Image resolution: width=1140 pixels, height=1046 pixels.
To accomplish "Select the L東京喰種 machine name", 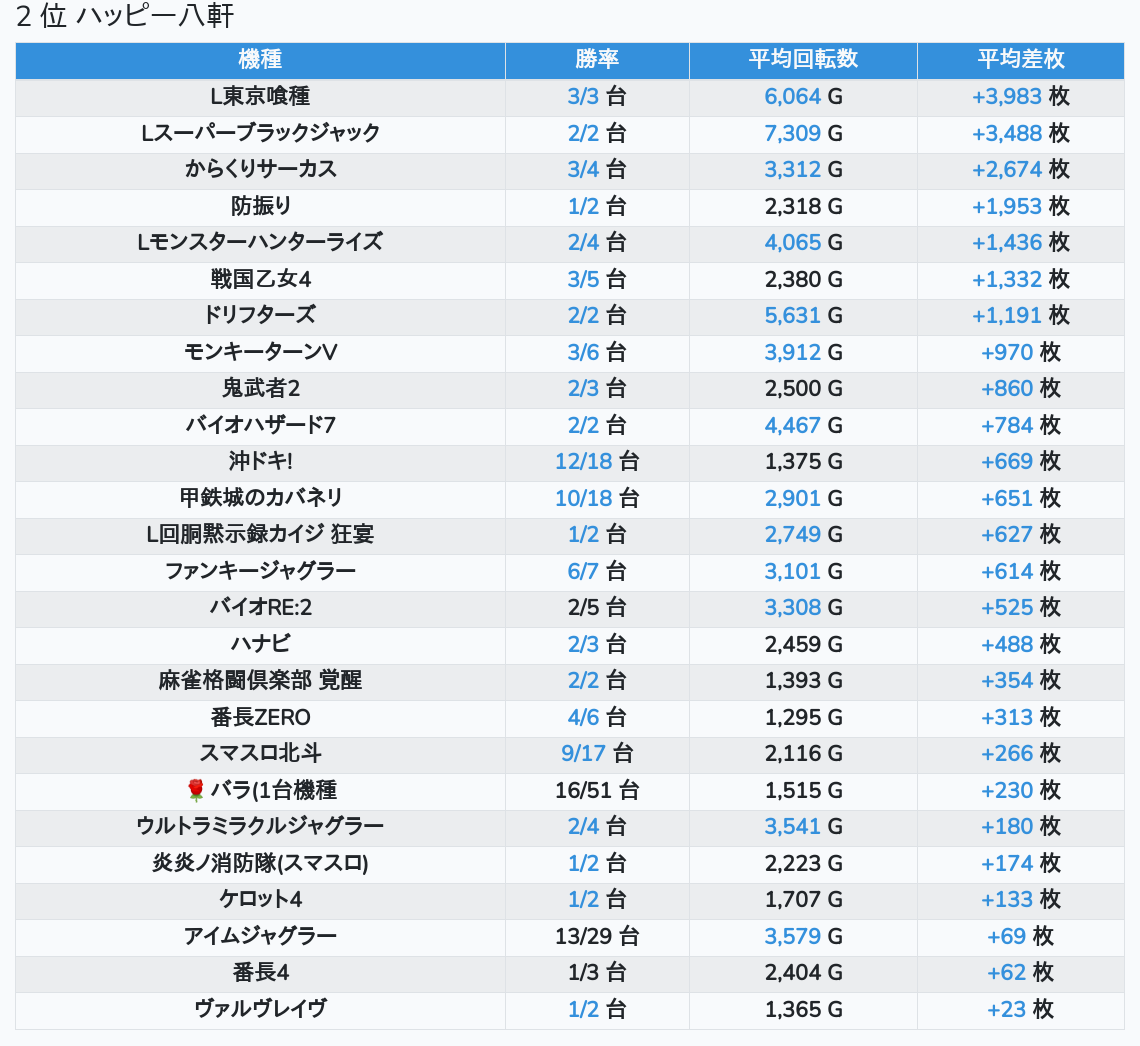I will tap(260, 97).
